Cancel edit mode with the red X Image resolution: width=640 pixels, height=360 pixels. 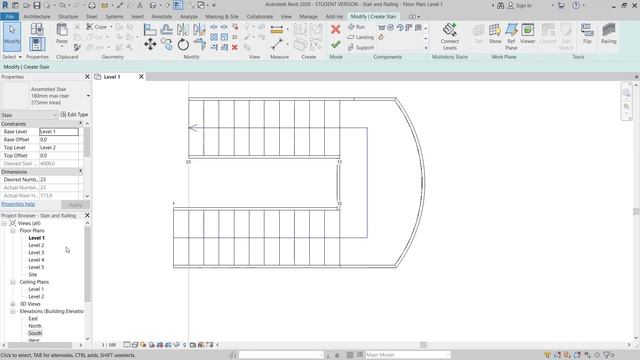pyautogui.click(x=336, y=29)
